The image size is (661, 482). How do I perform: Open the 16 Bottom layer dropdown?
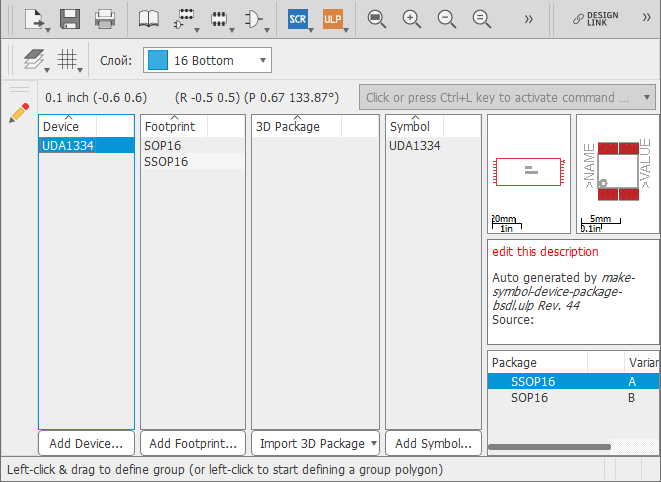pyautogui.click(x=207, y=60)
